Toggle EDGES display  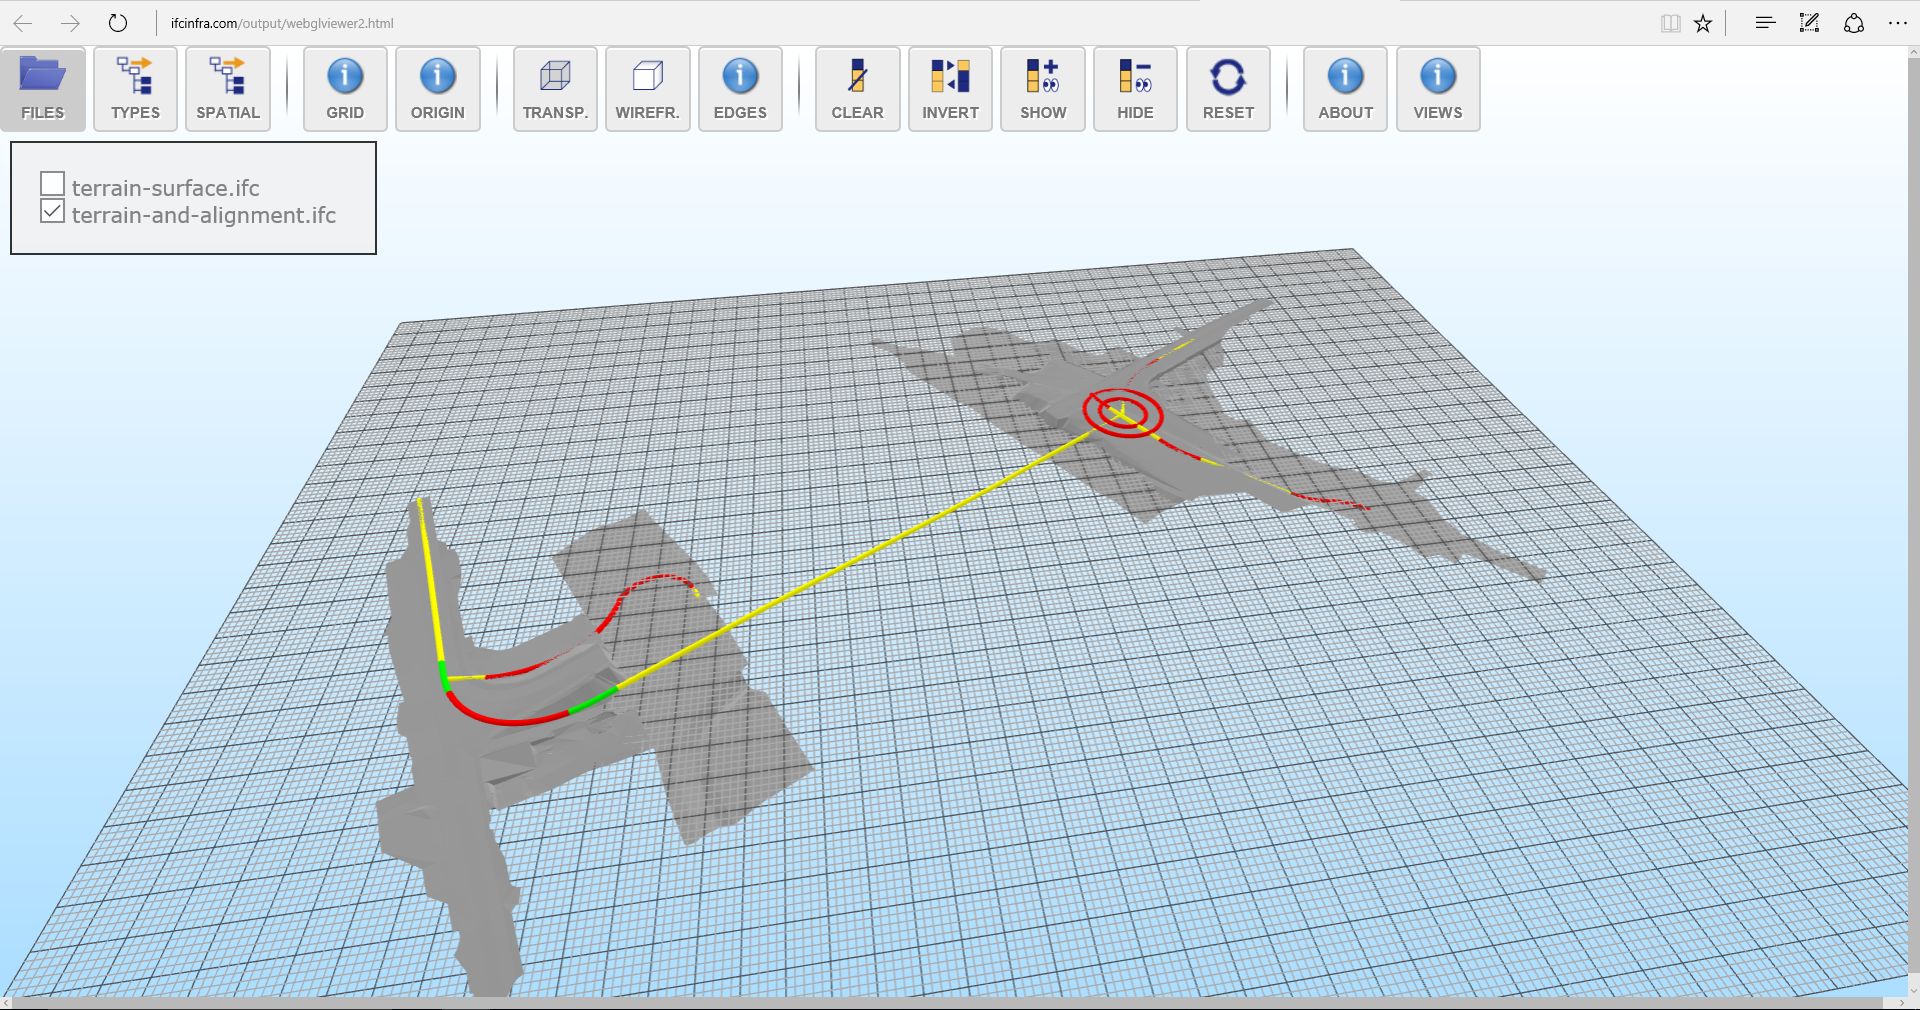(740, 89)
